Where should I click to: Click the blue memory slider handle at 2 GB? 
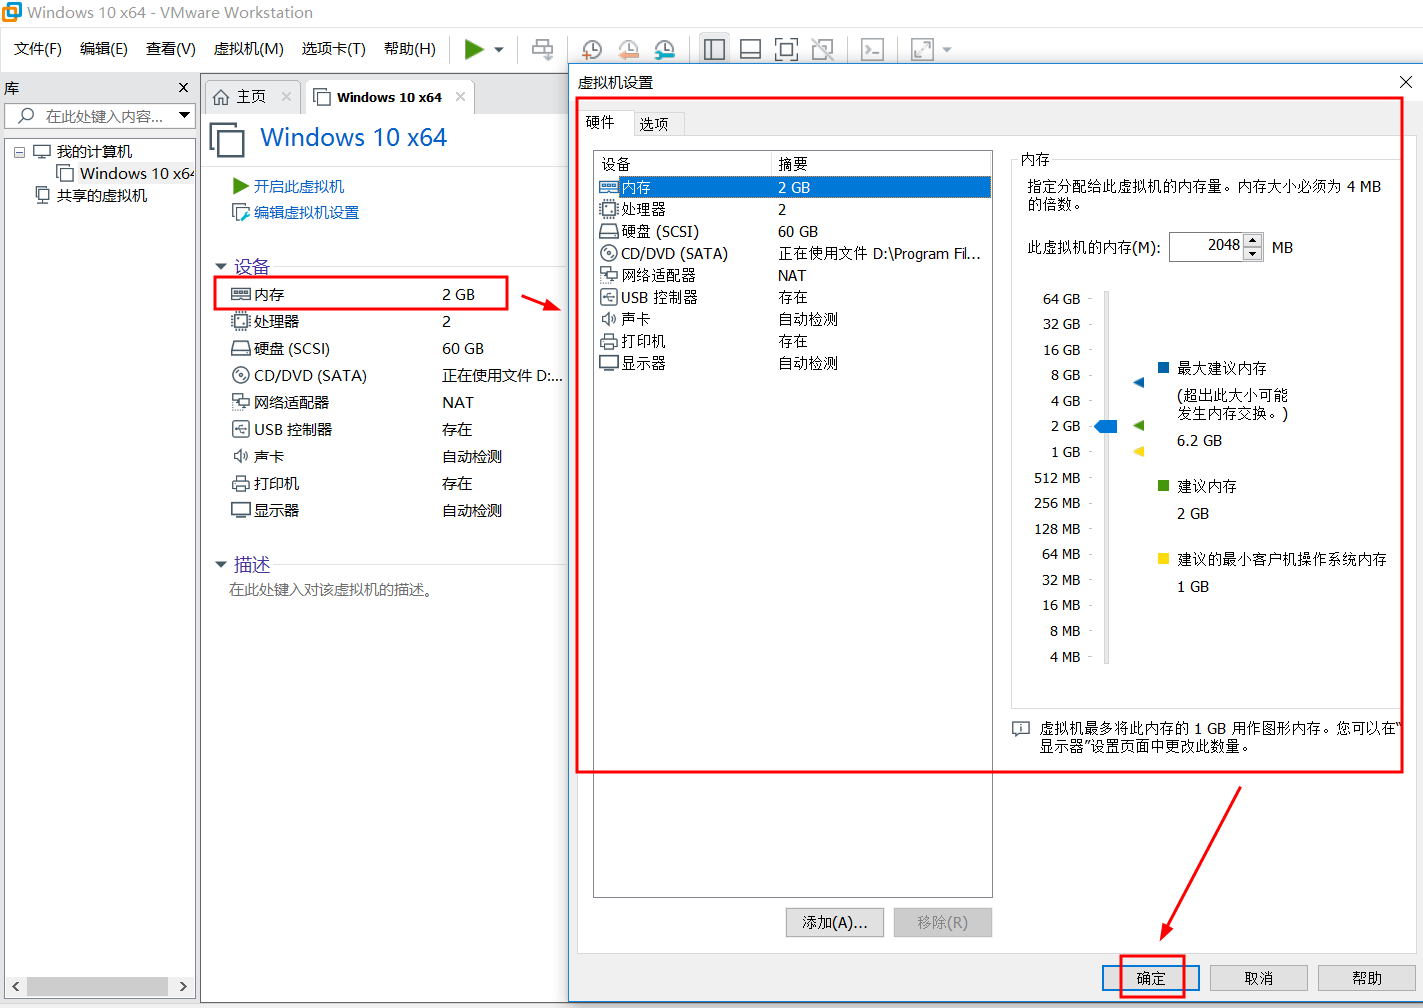[x=1106, y=427]
